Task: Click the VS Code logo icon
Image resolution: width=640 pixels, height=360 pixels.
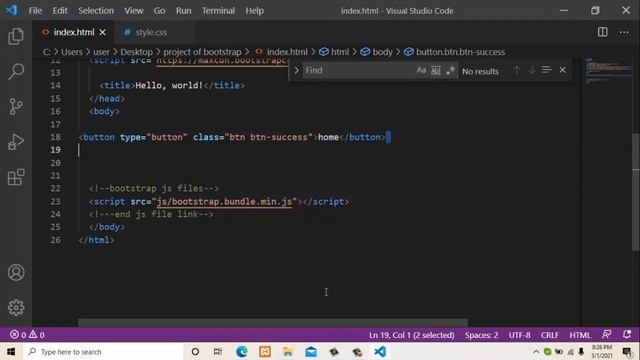Action: click(11, 10)
